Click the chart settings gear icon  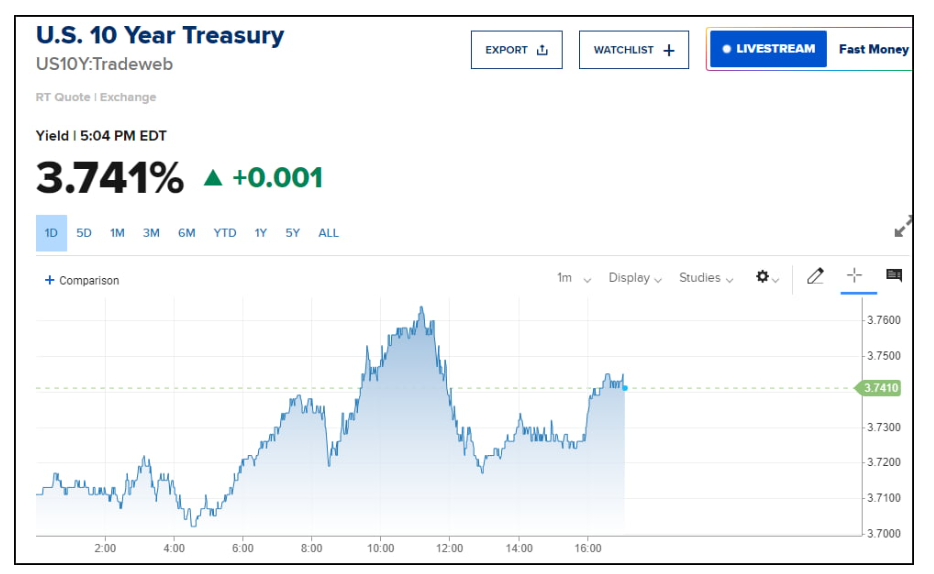pos(763,277)
